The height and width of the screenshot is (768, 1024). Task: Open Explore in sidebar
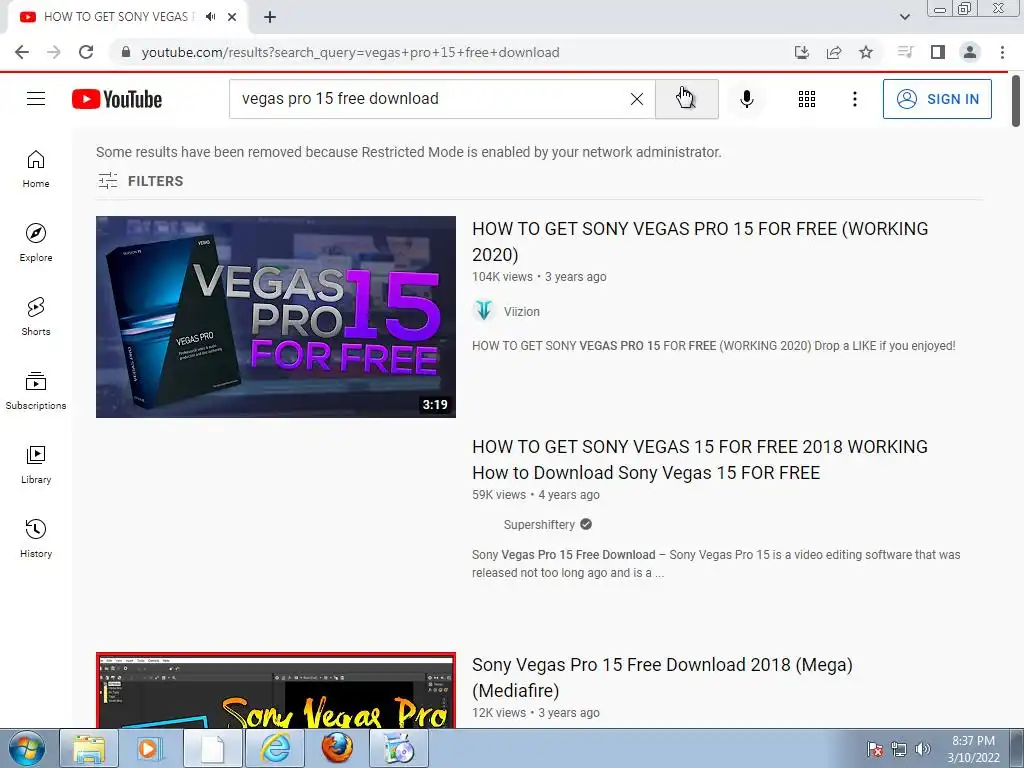tap(36, 243)
